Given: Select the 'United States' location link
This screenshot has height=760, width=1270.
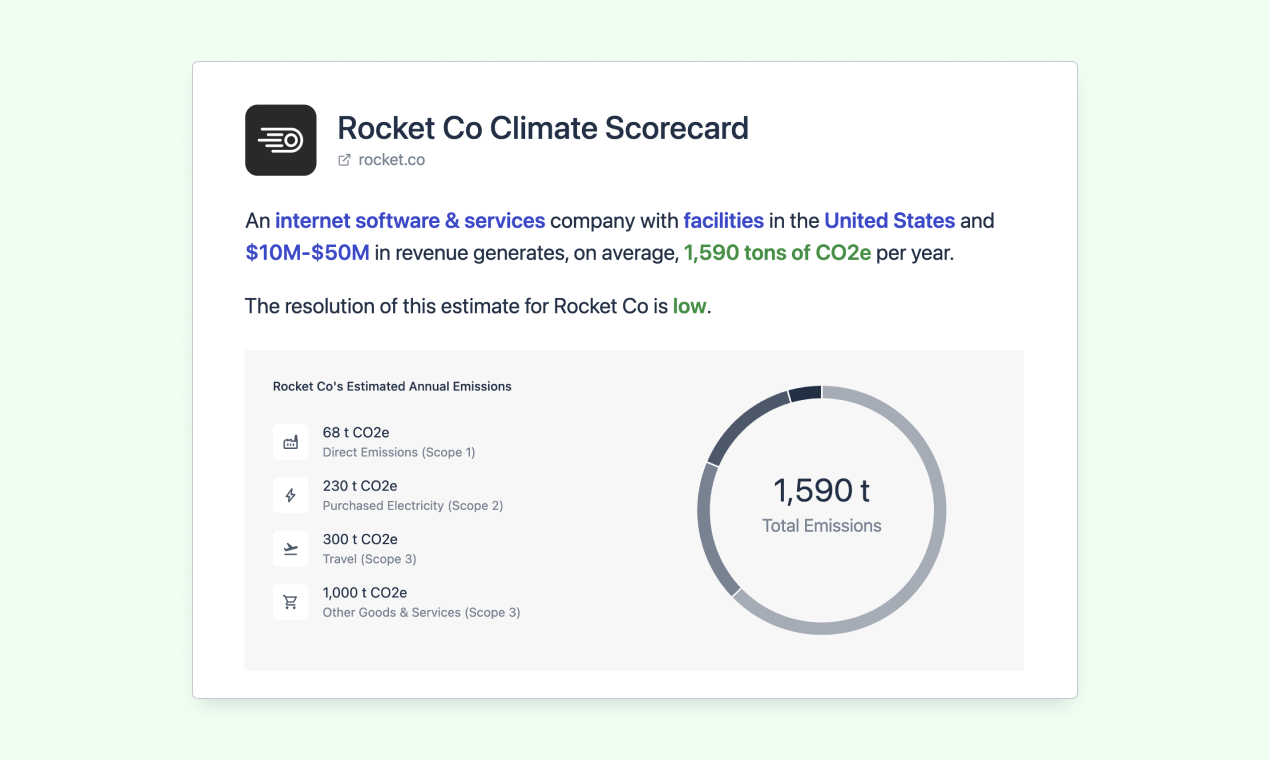Looking at the screenshot, I should (890, 221).
